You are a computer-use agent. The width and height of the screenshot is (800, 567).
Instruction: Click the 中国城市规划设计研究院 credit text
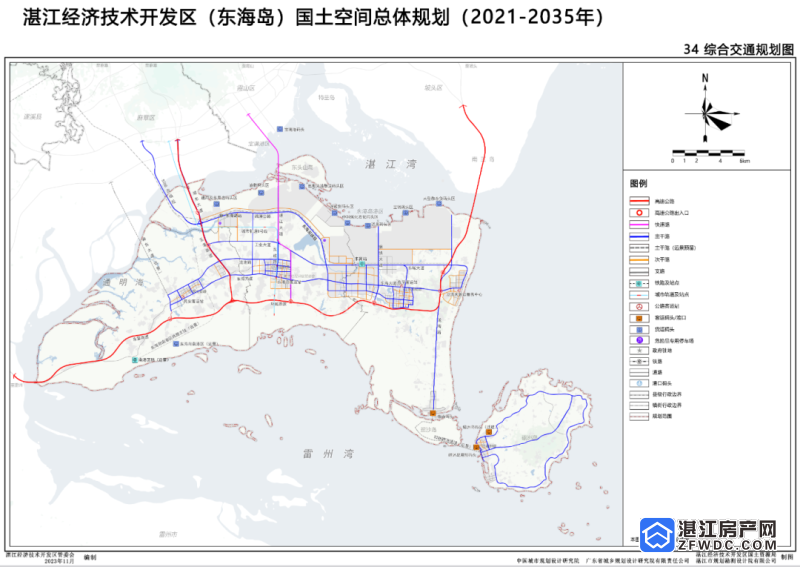click(547, 560)
